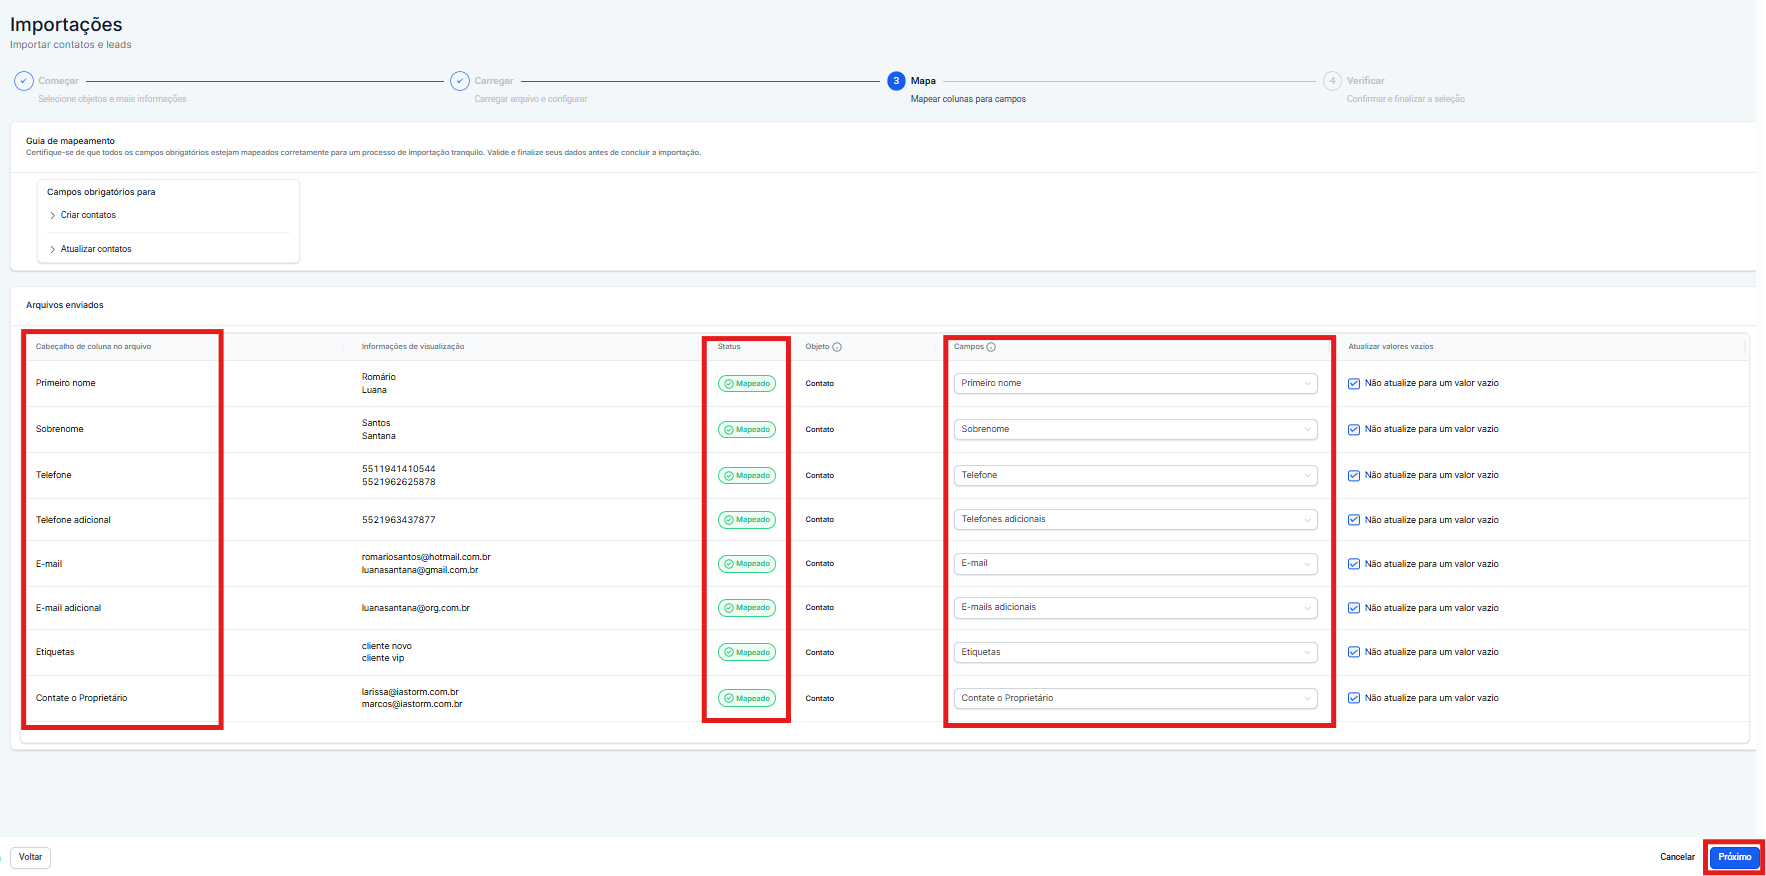The height and width of the screenshot is (876, 1766).
Task: Toggle empty value checkbox for Contate o Proprietário
Action: point(1354,699)
